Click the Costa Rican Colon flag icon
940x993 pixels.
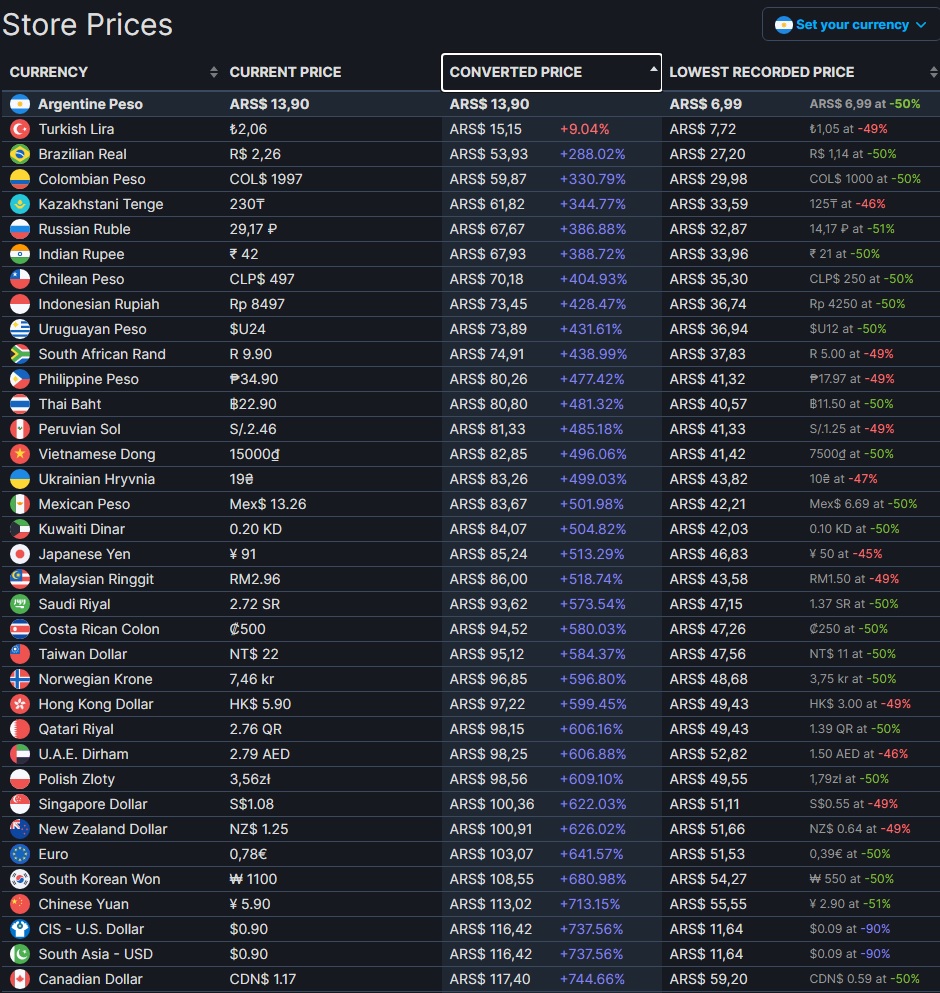pos(20,629)
